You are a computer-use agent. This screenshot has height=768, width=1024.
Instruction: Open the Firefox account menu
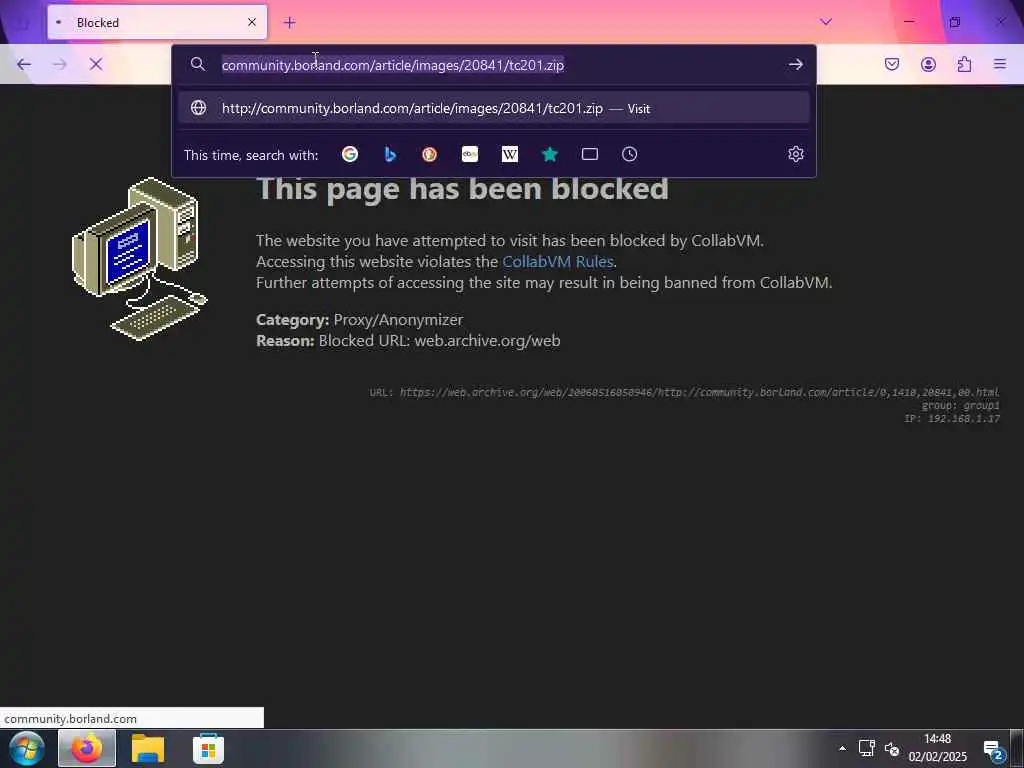coord(928,64)
